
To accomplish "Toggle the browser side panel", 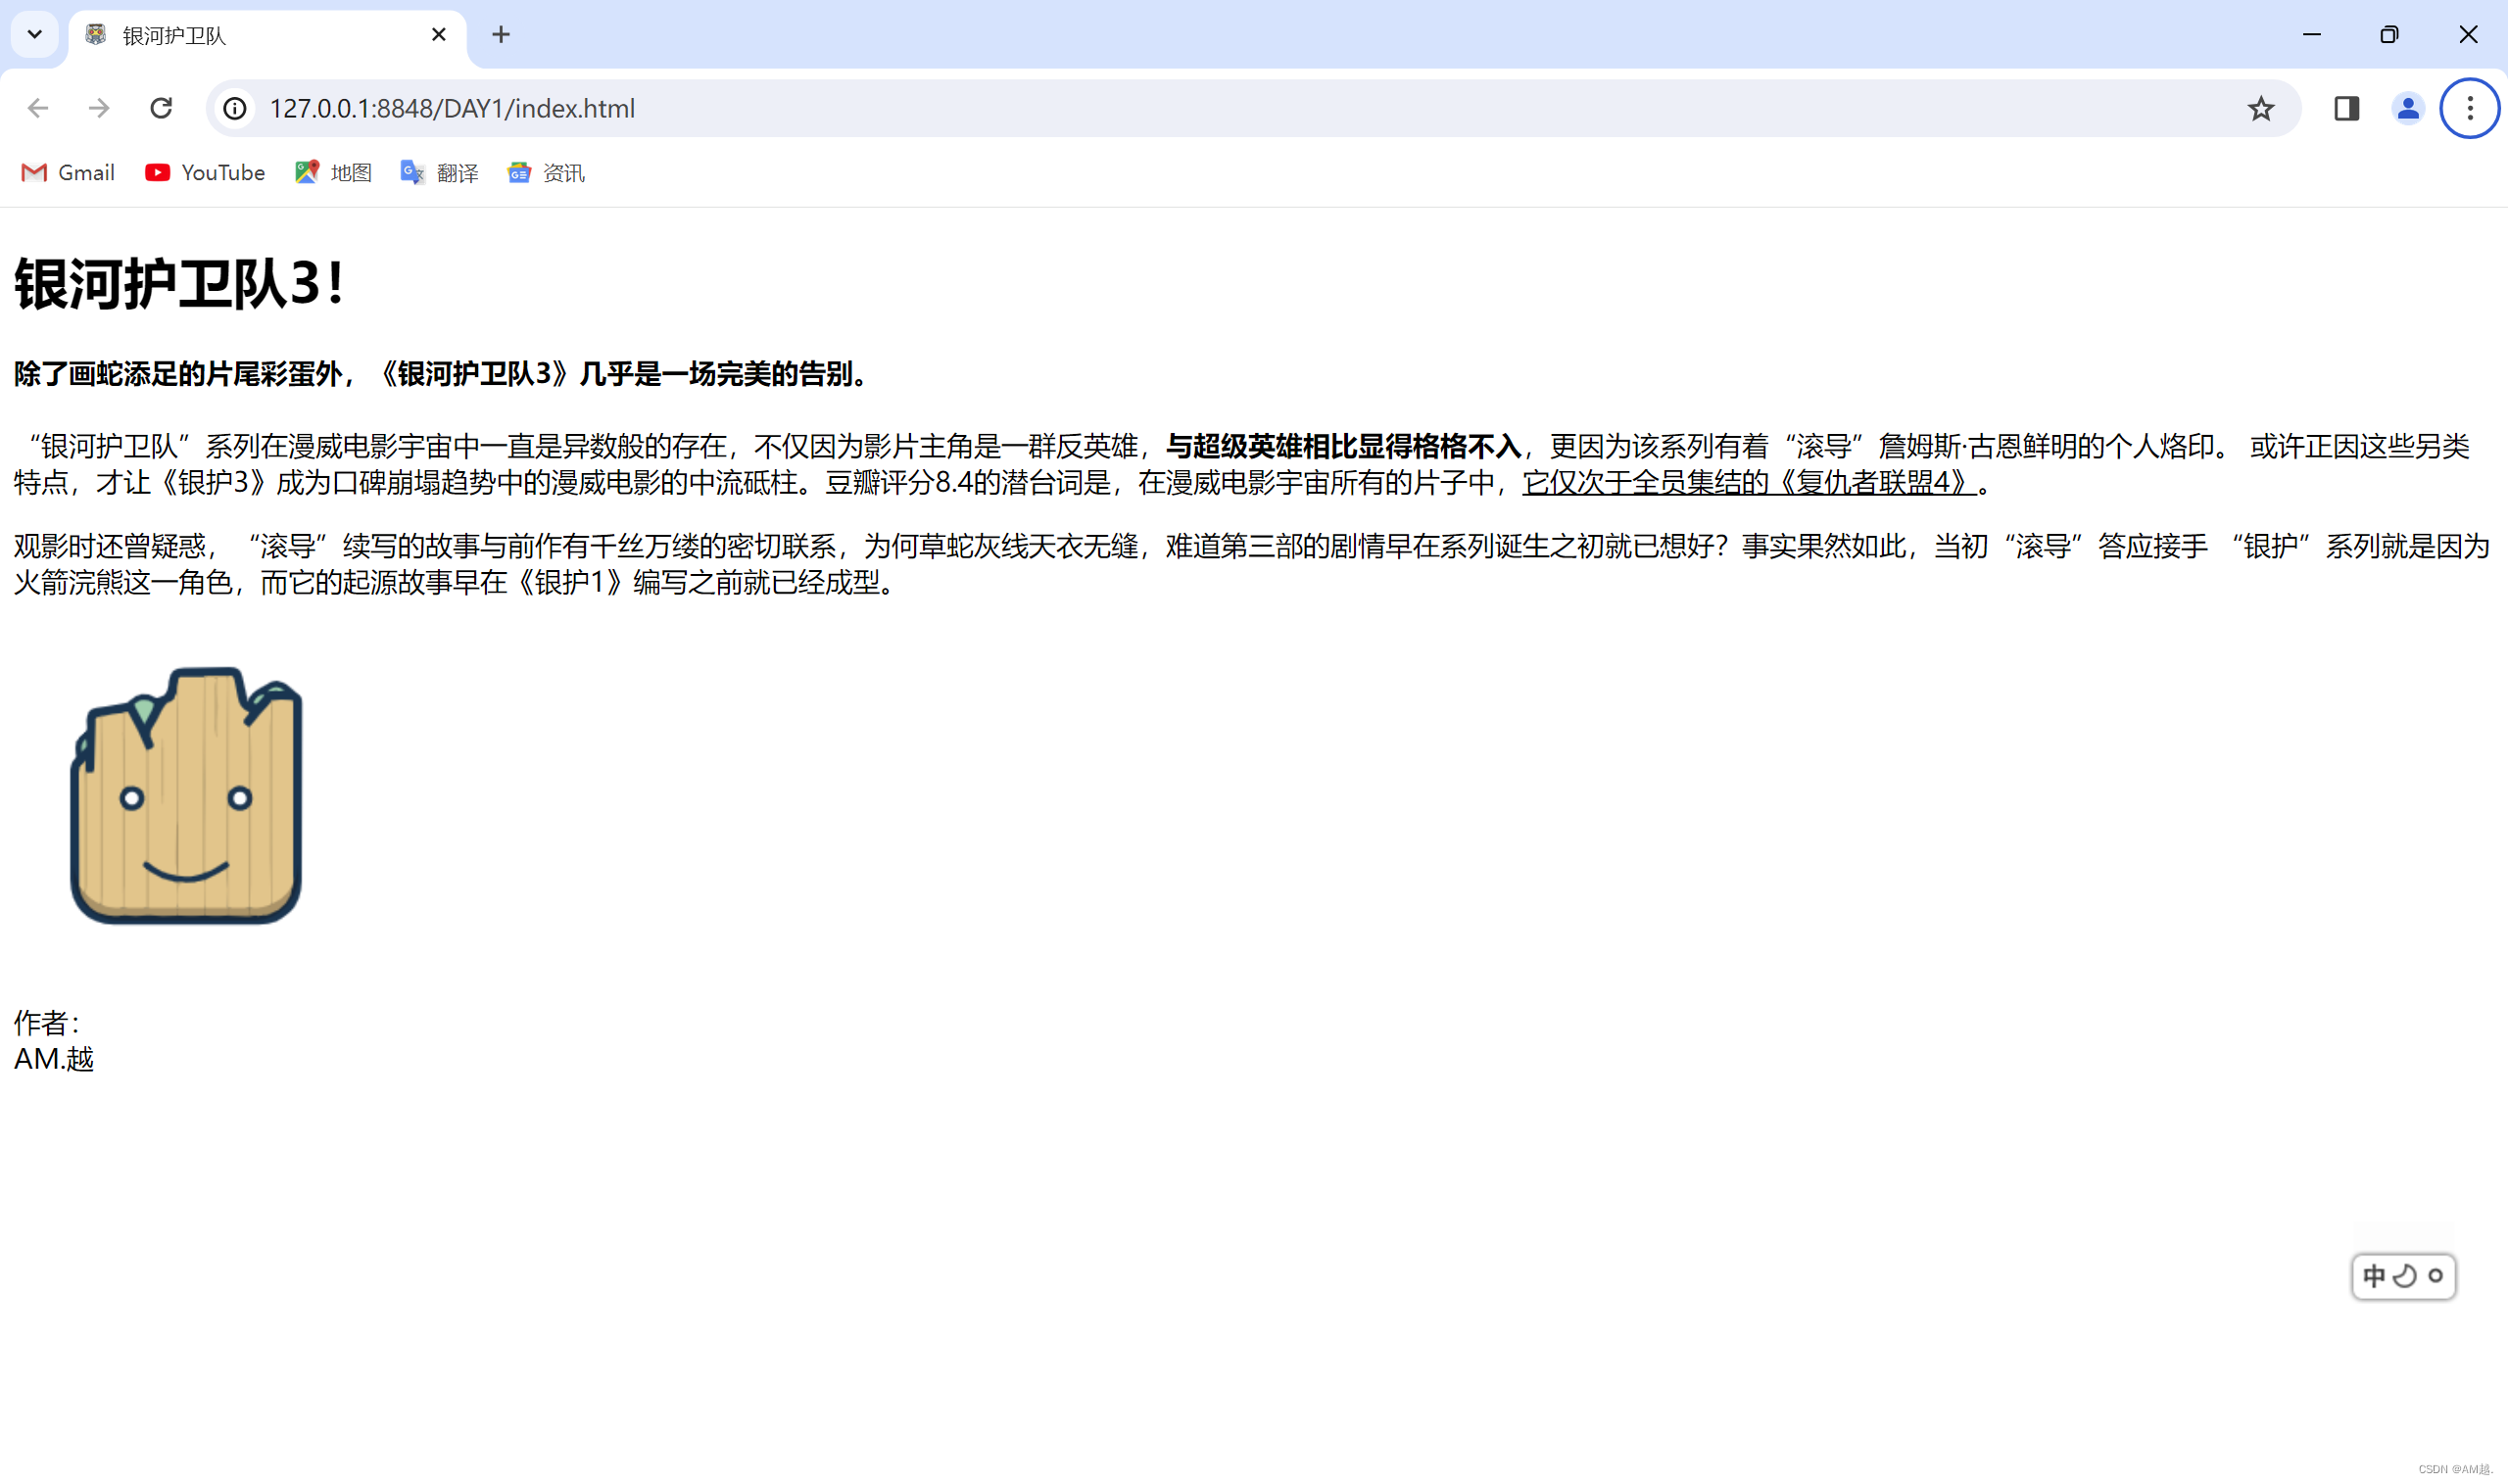I will (x=2346, y=108).
